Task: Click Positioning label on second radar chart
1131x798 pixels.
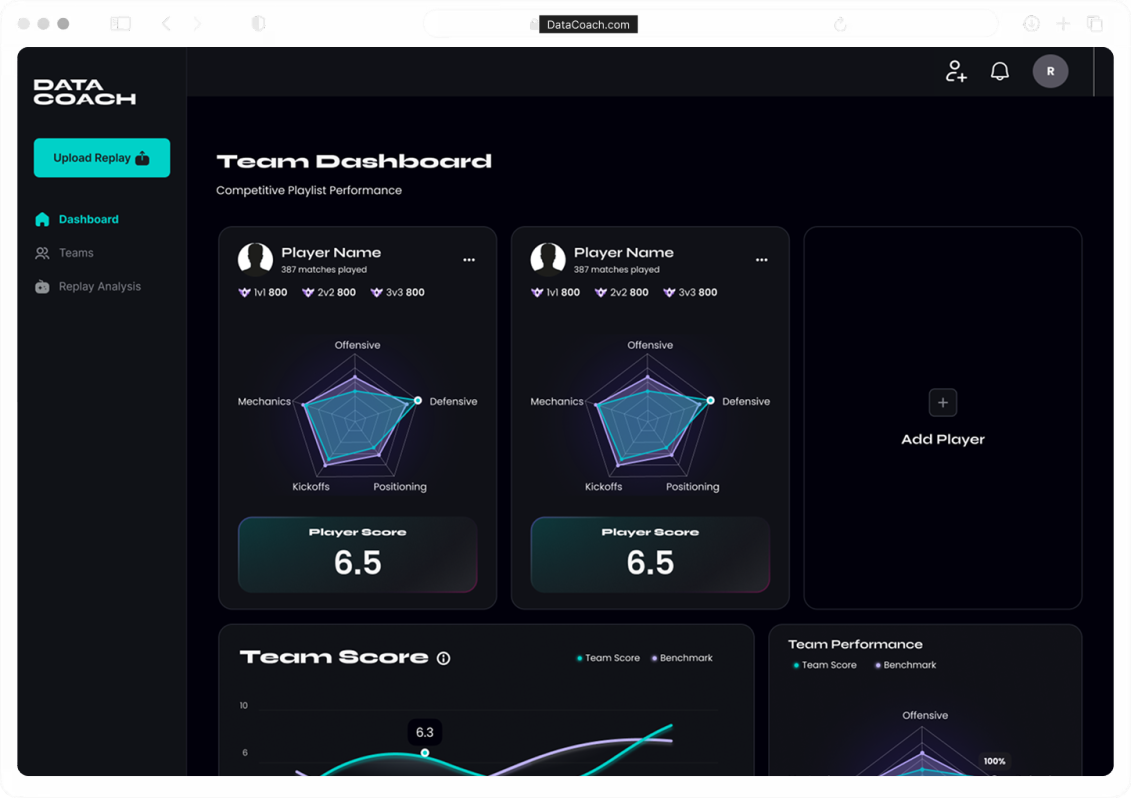Action: (692, 486)
